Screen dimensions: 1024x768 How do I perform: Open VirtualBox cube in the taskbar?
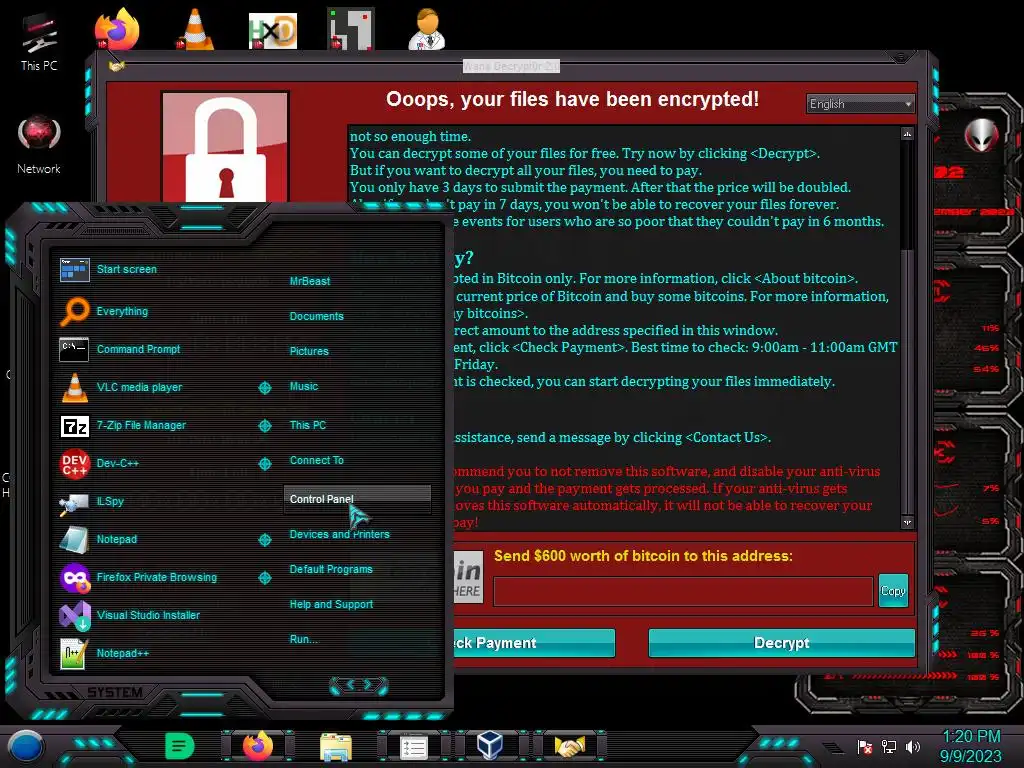[x=490, y=746]
